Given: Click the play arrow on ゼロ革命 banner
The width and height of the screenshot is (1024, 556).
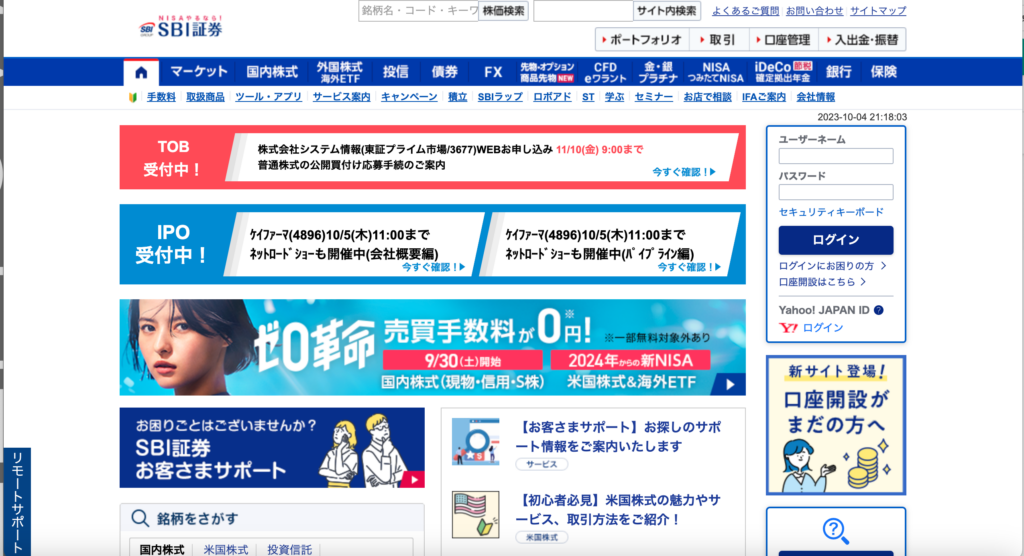Looking at the screenshot, I should coord(730,384).
